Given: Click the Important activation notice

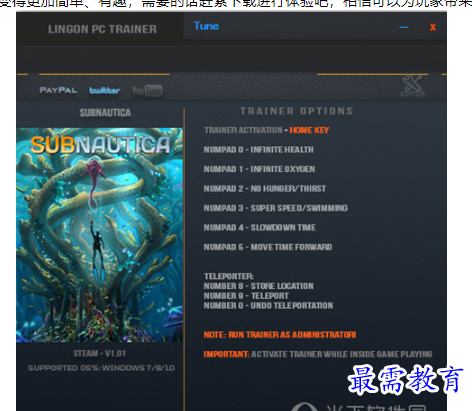Looking at the screenshot, I should coord(318,354).
